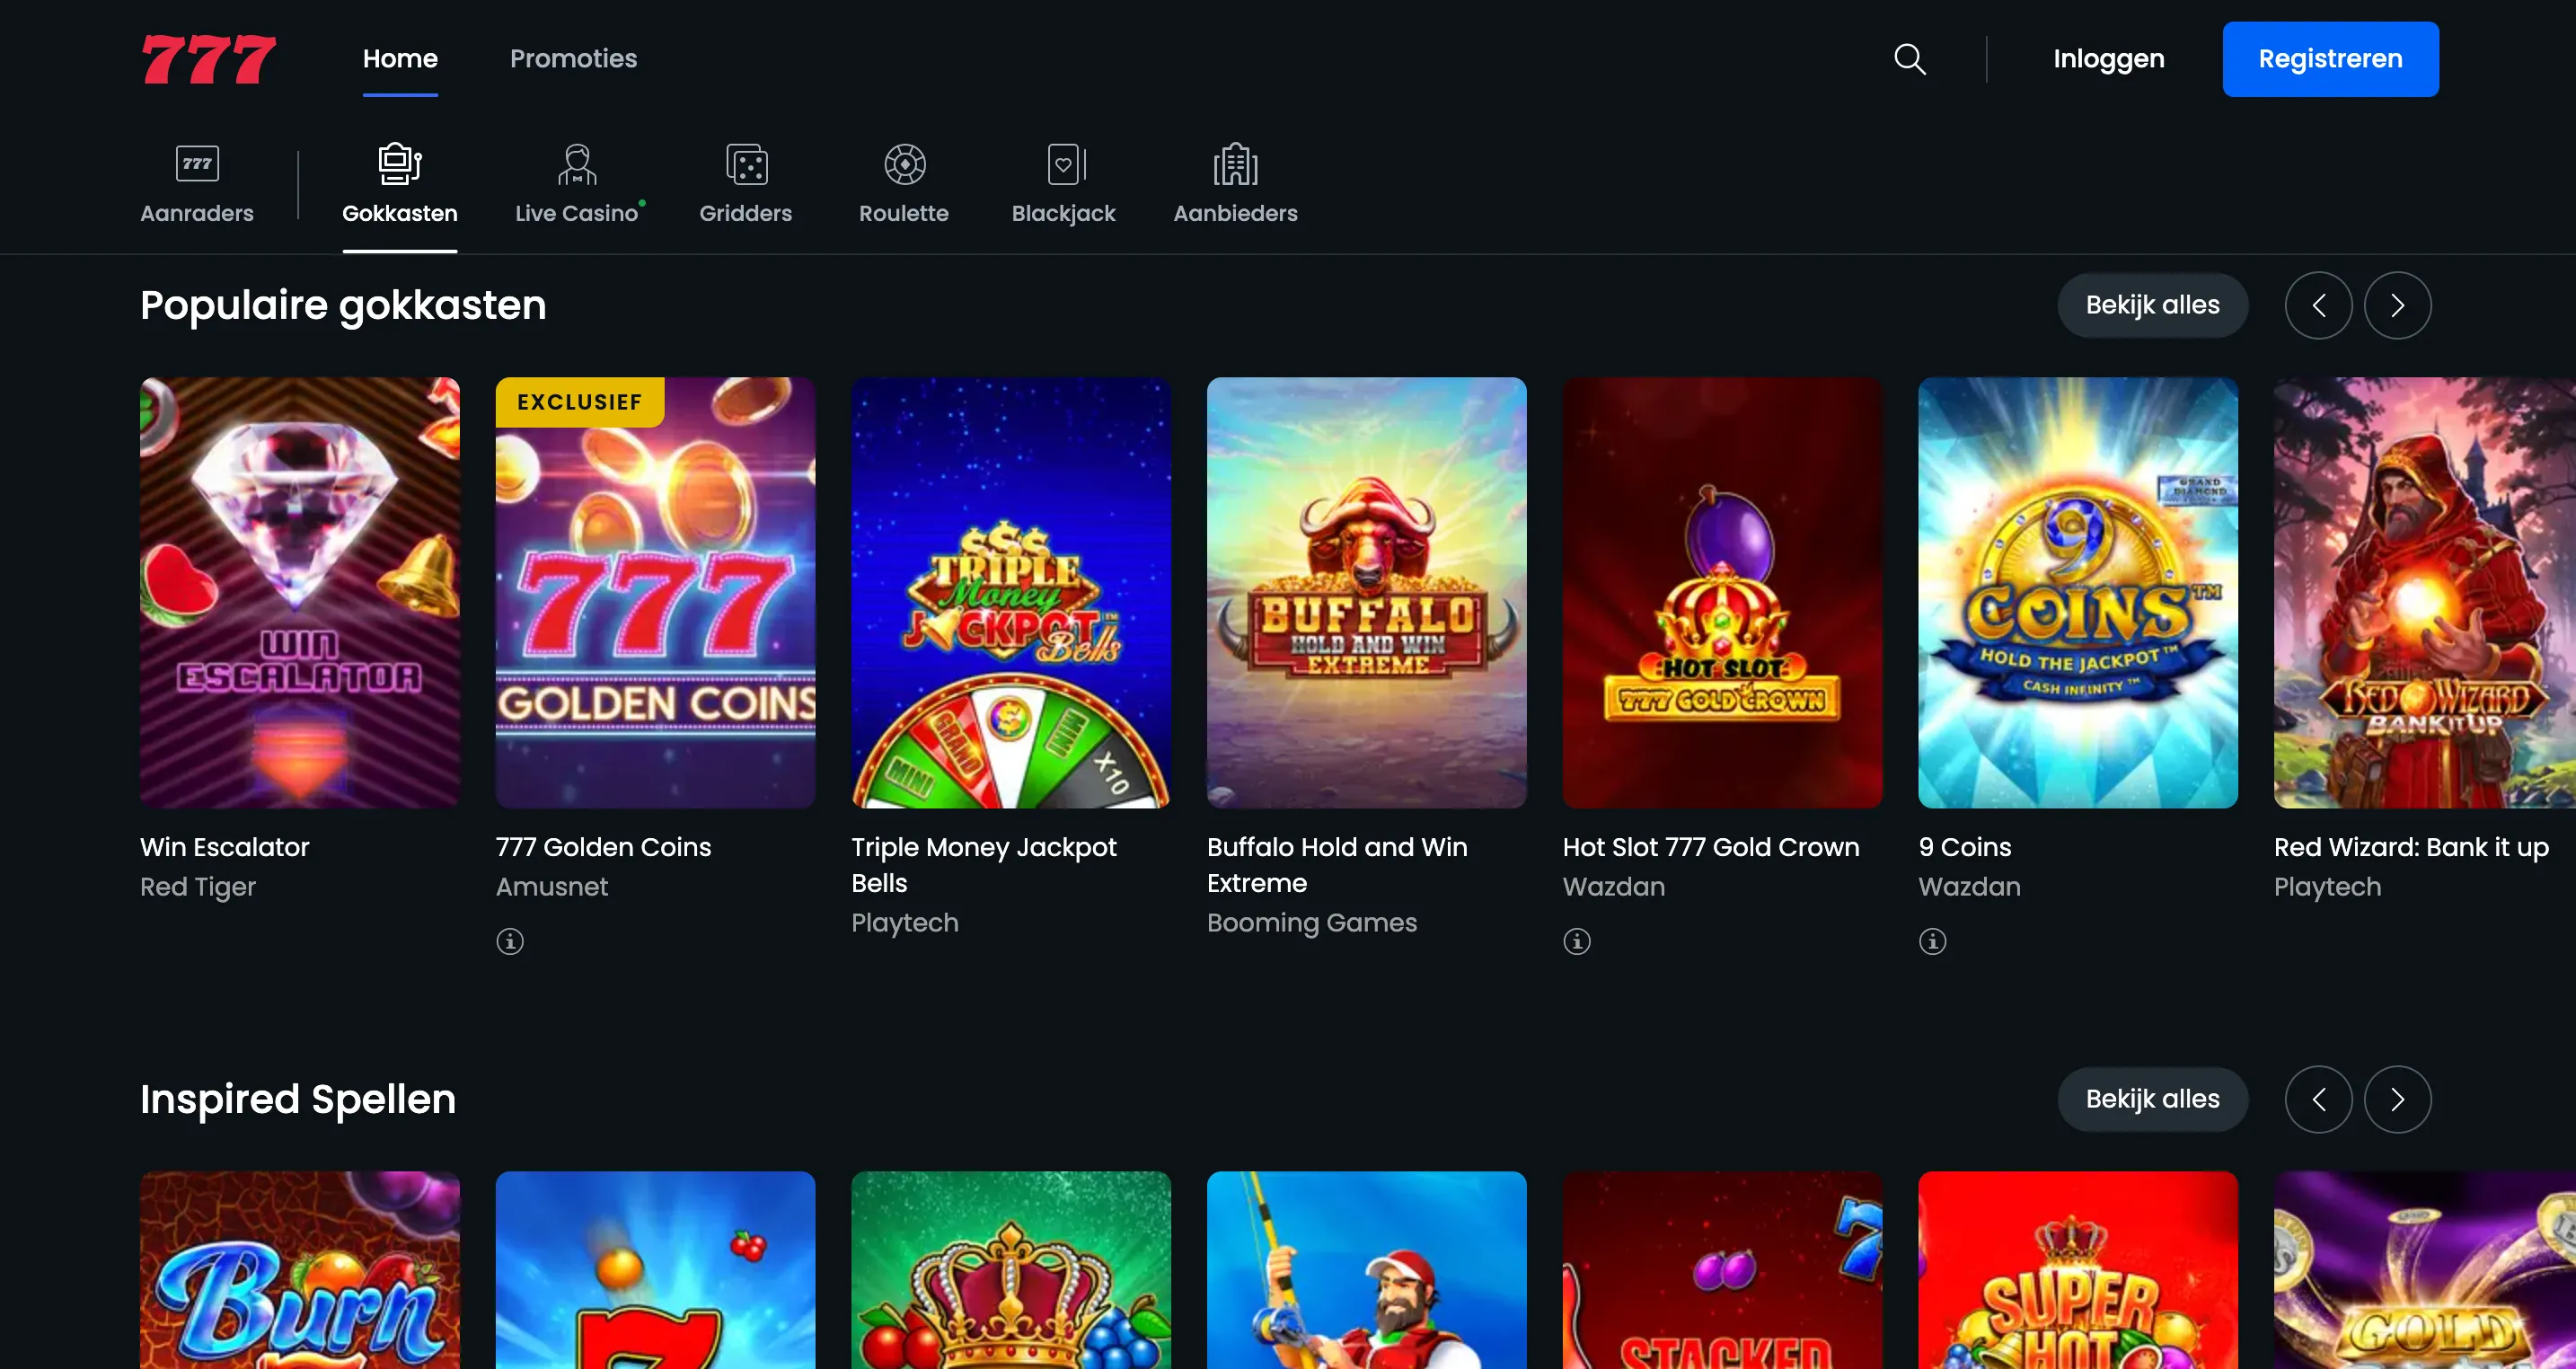Viewport: 2576px width, 1369px height.
Task: Click the 9 Coins title text
Action: pos(1965,847)
